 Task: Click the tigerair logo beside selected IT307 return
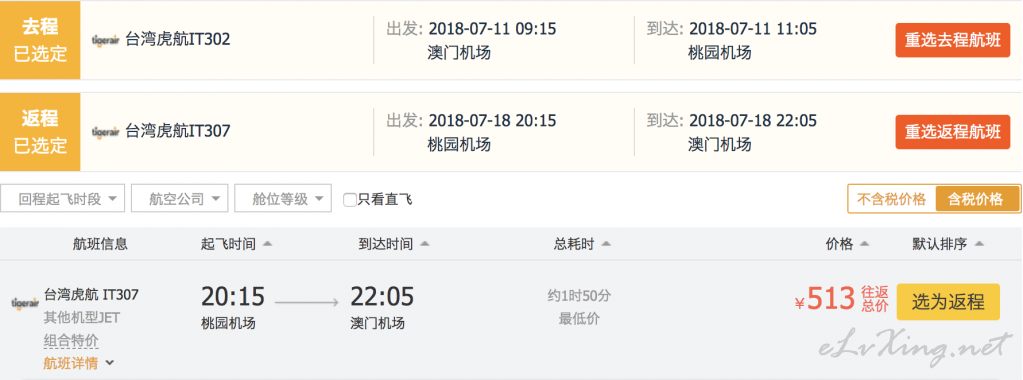tap(105, 131)
